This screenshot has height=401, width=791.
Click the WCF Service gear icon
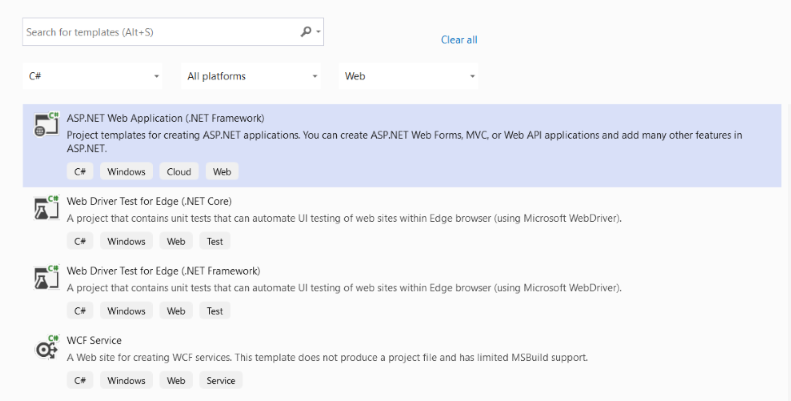[46, 347]
